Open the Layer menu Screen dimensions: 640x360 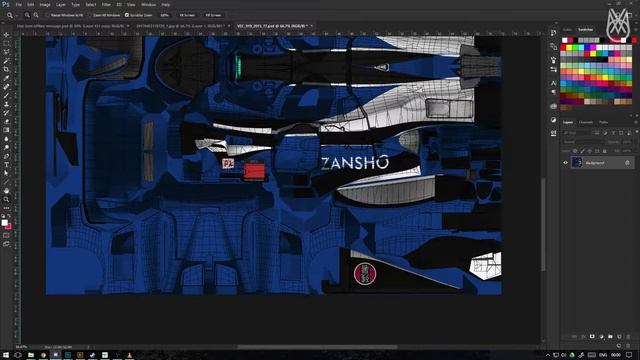coord(60,4)
